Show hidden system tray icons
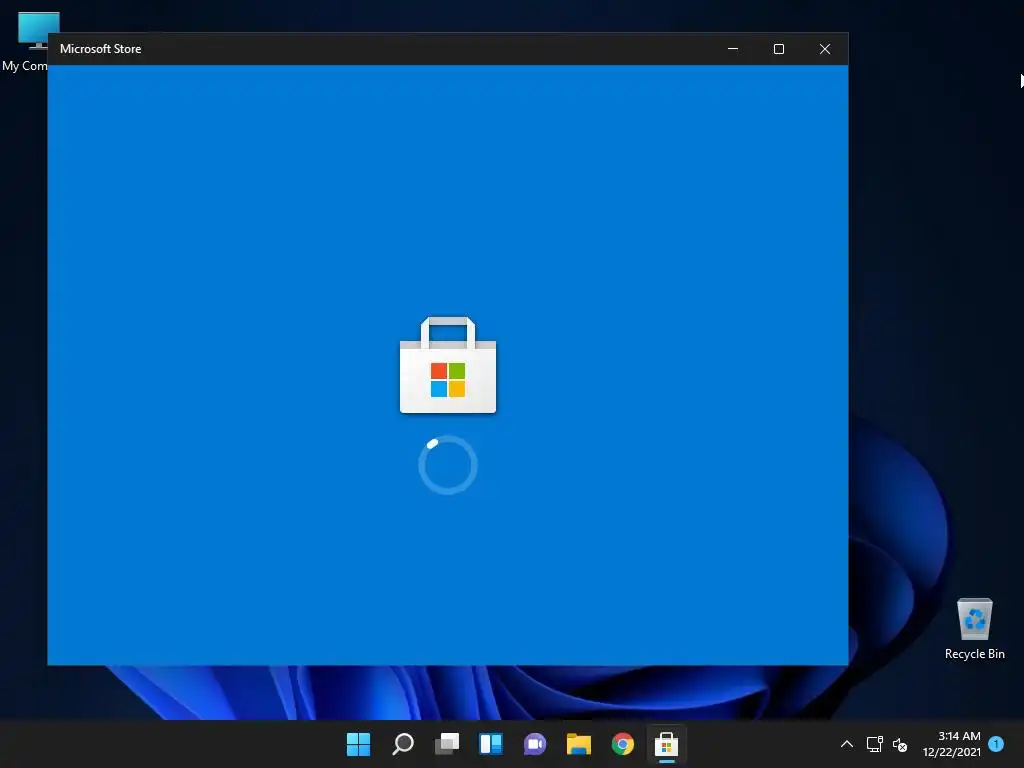This screenshot has height=768, width=1024. coord(846,744)
